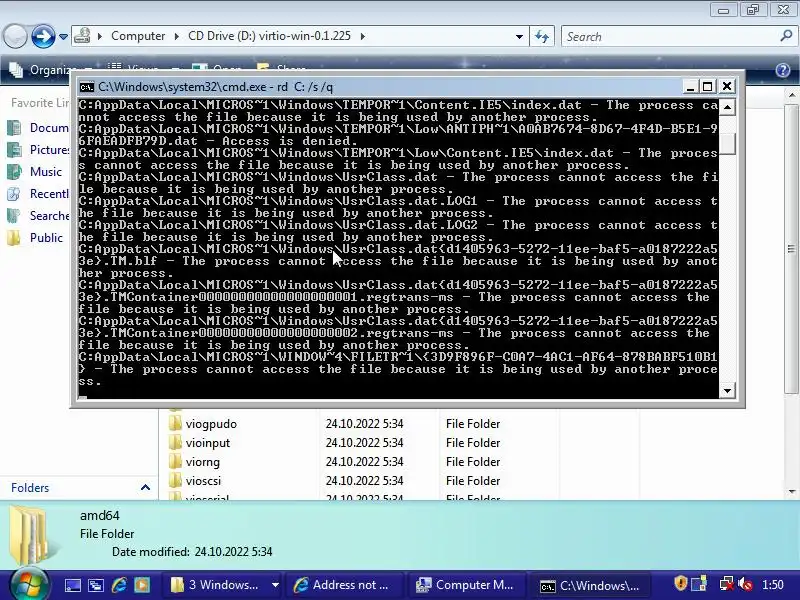Select the viorng folder

tap(203, 462)
